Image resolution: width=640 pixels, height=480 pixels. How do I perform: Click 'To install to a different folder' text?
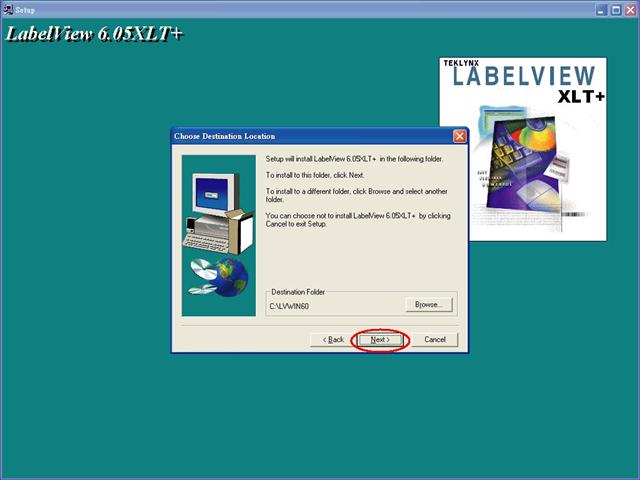click(356, 195)
